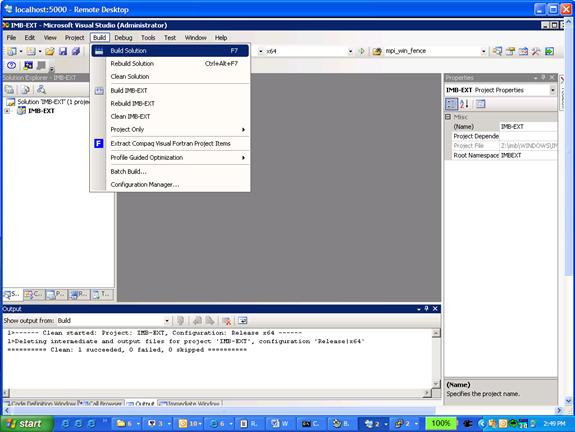Click the (Name) property value IMB-EXT

[x=528, y=127]
